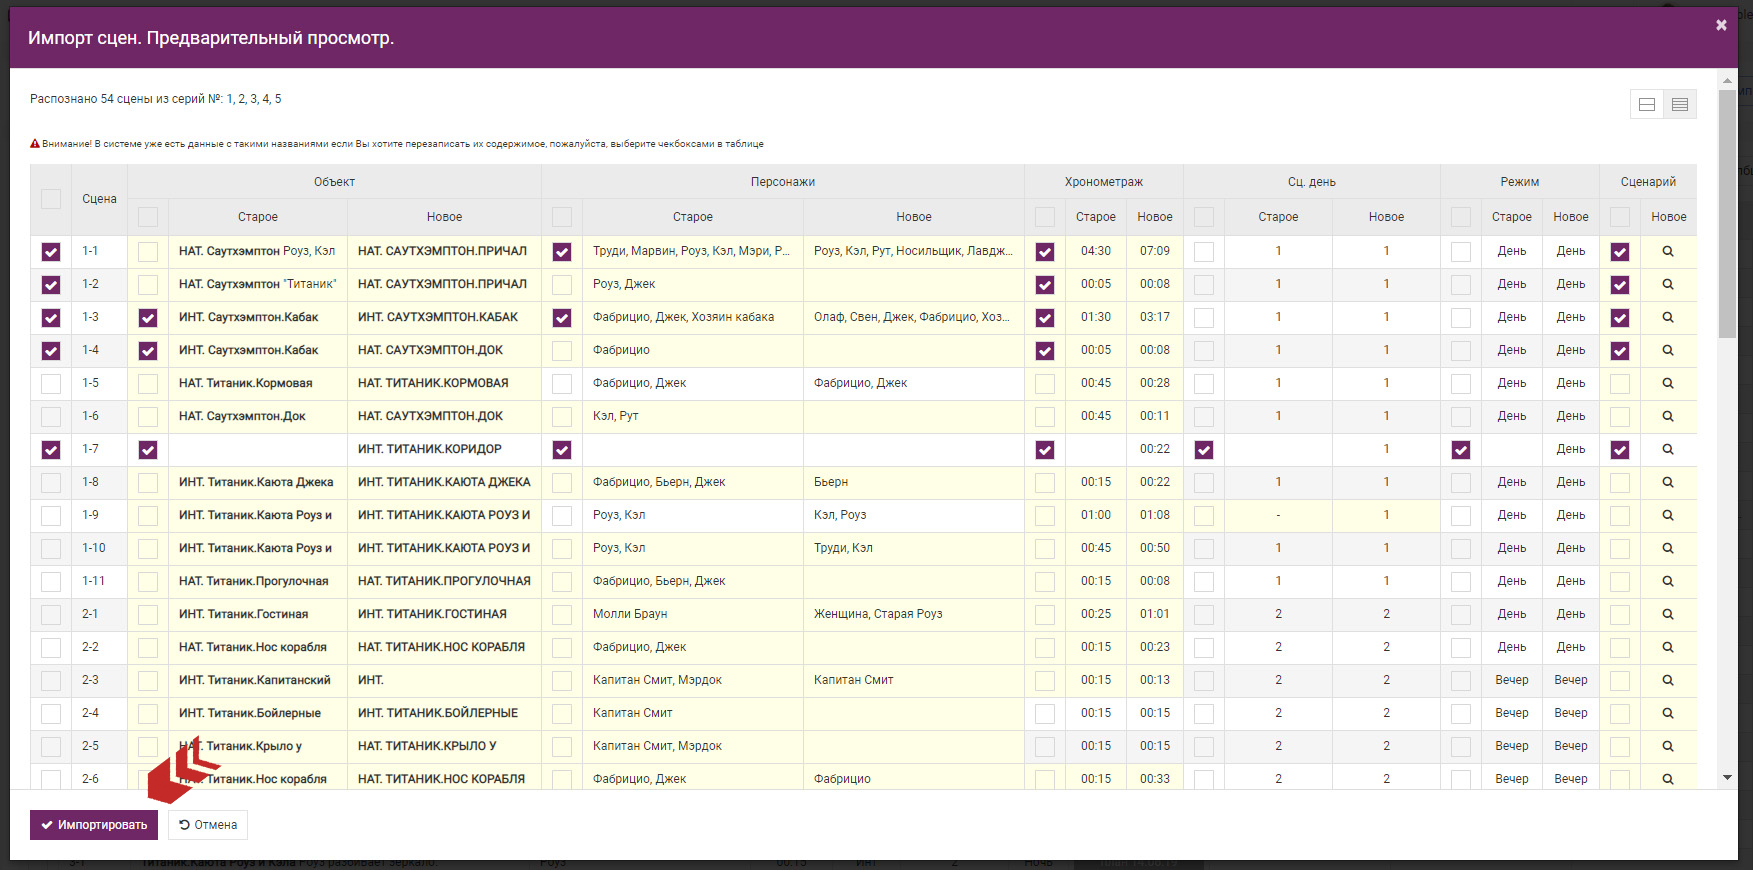This screenshot has width=1753, height=870.
Task: Check the timing checkbox in row 2-2
Action: click(x=1045, y=648)
